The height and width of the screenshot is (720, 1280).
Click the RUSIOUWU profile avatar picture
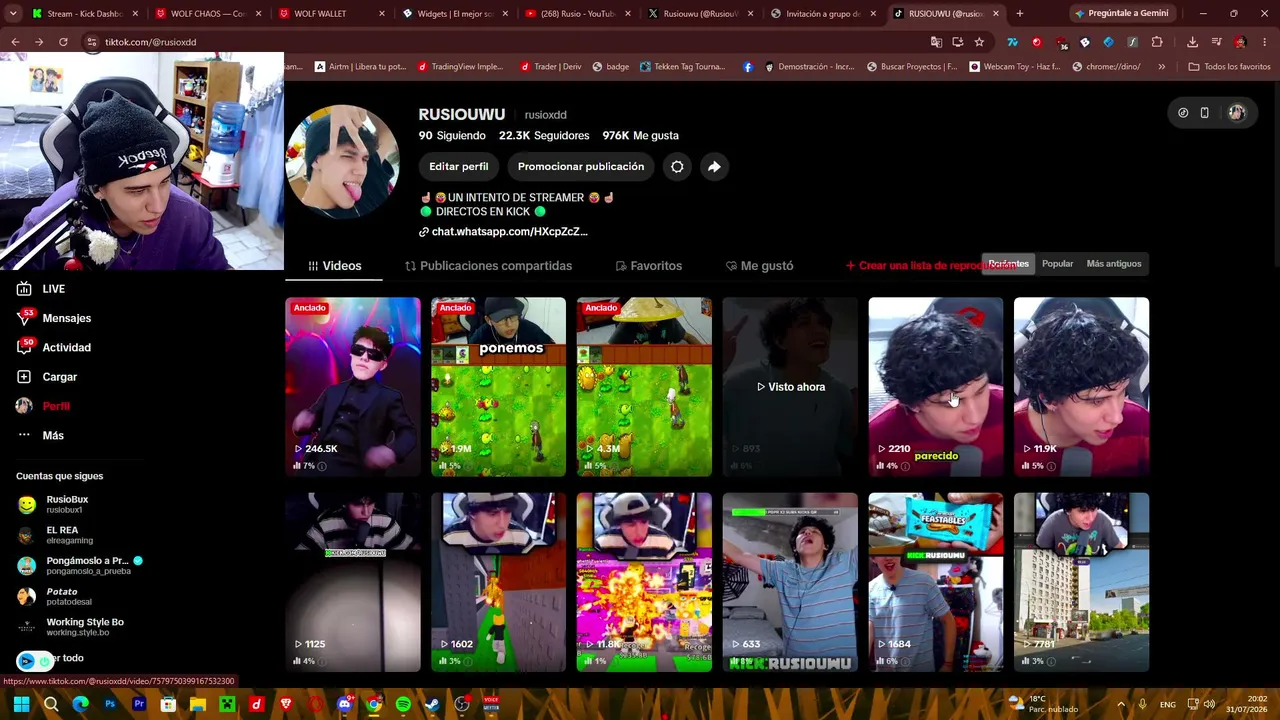click(342, 162)
